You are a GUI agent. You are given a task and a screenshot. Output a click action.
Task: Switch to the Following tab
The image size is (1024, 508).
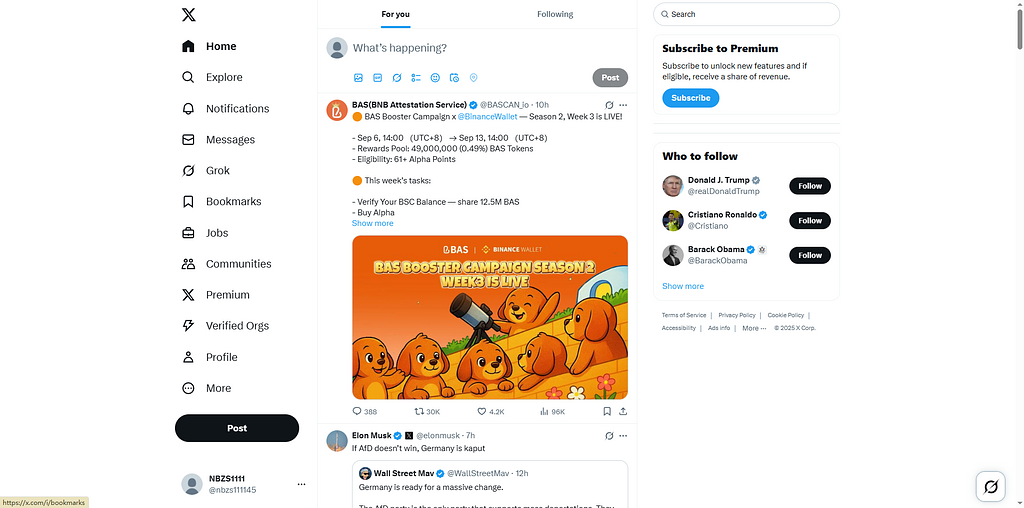point(555,14)
